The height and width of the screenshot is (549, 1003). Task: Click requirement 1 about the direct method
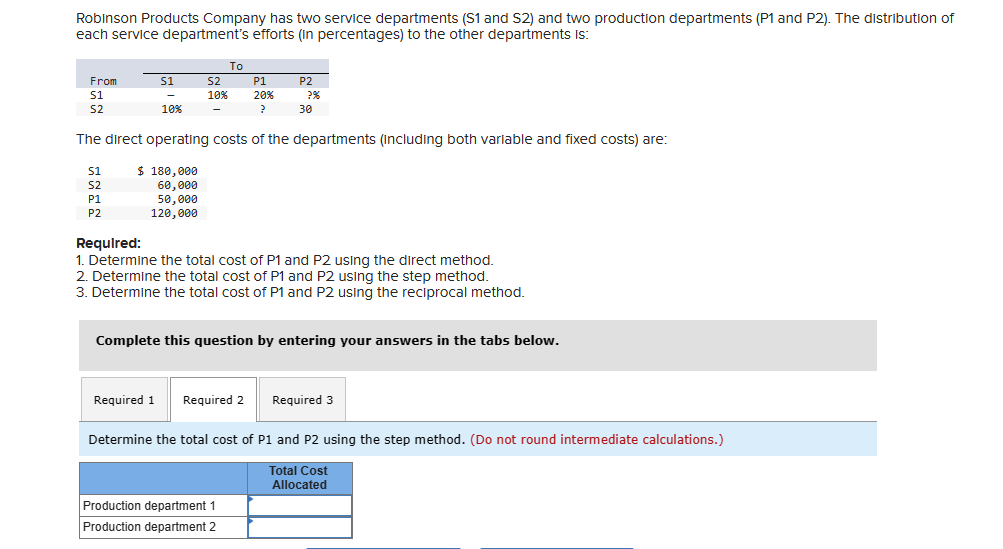coord(285,260)
